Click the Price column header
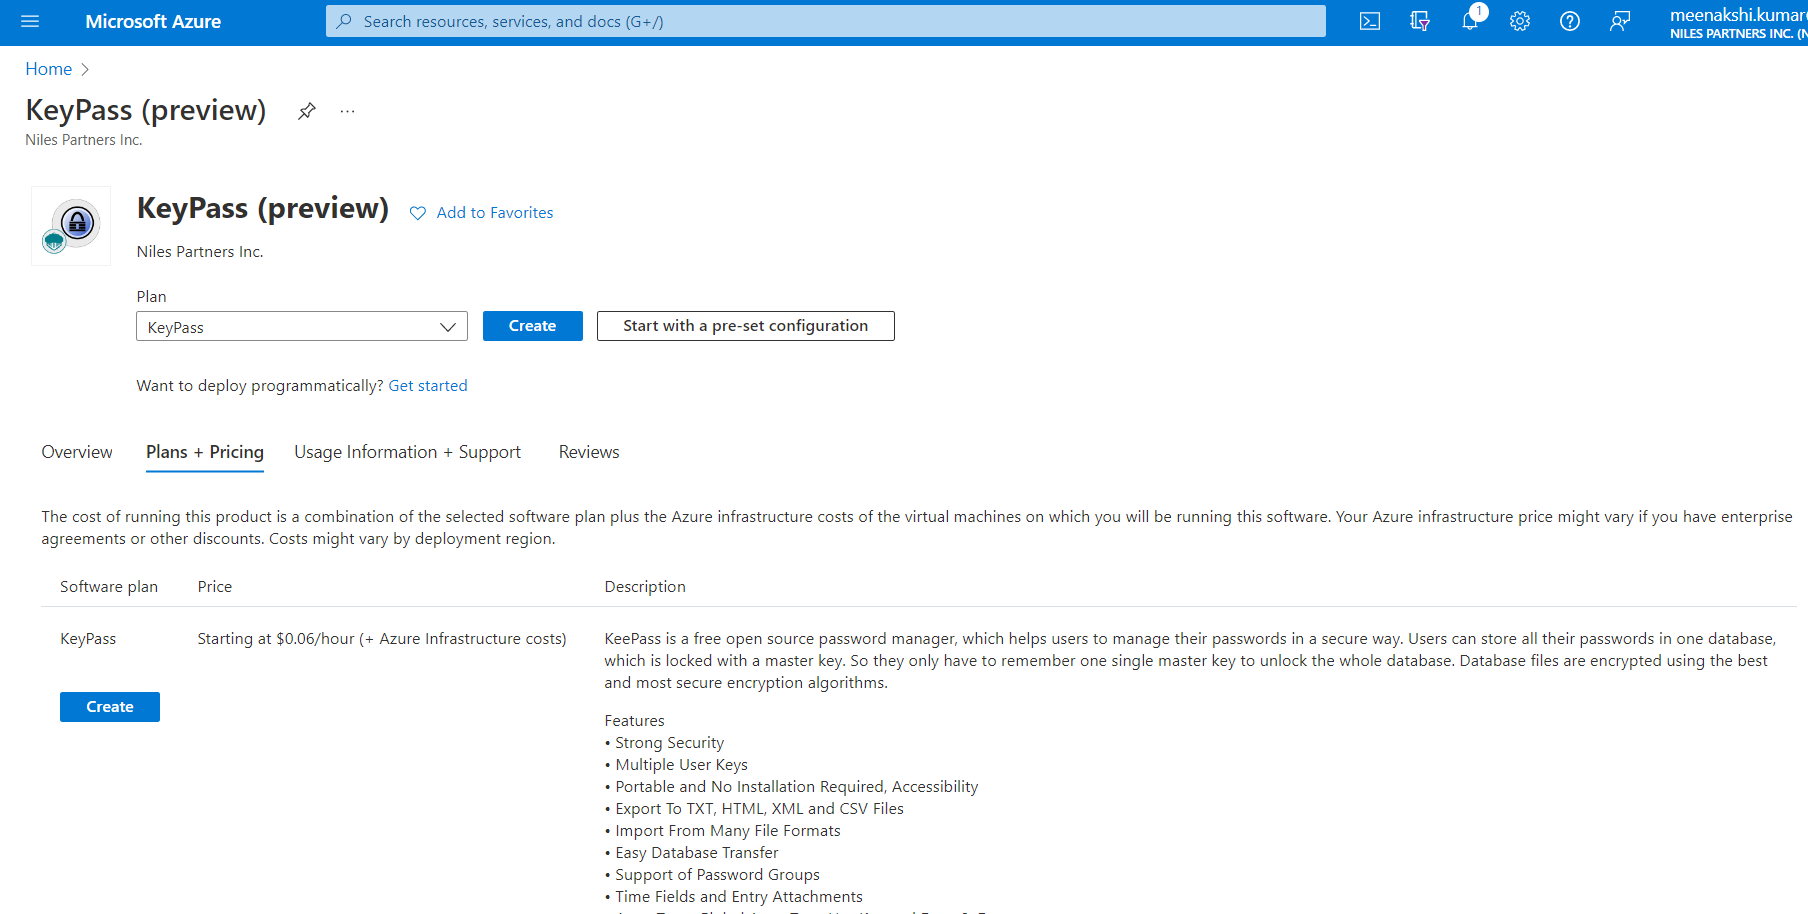This screenshot has width=1808, height=914. tap(215, 587)
